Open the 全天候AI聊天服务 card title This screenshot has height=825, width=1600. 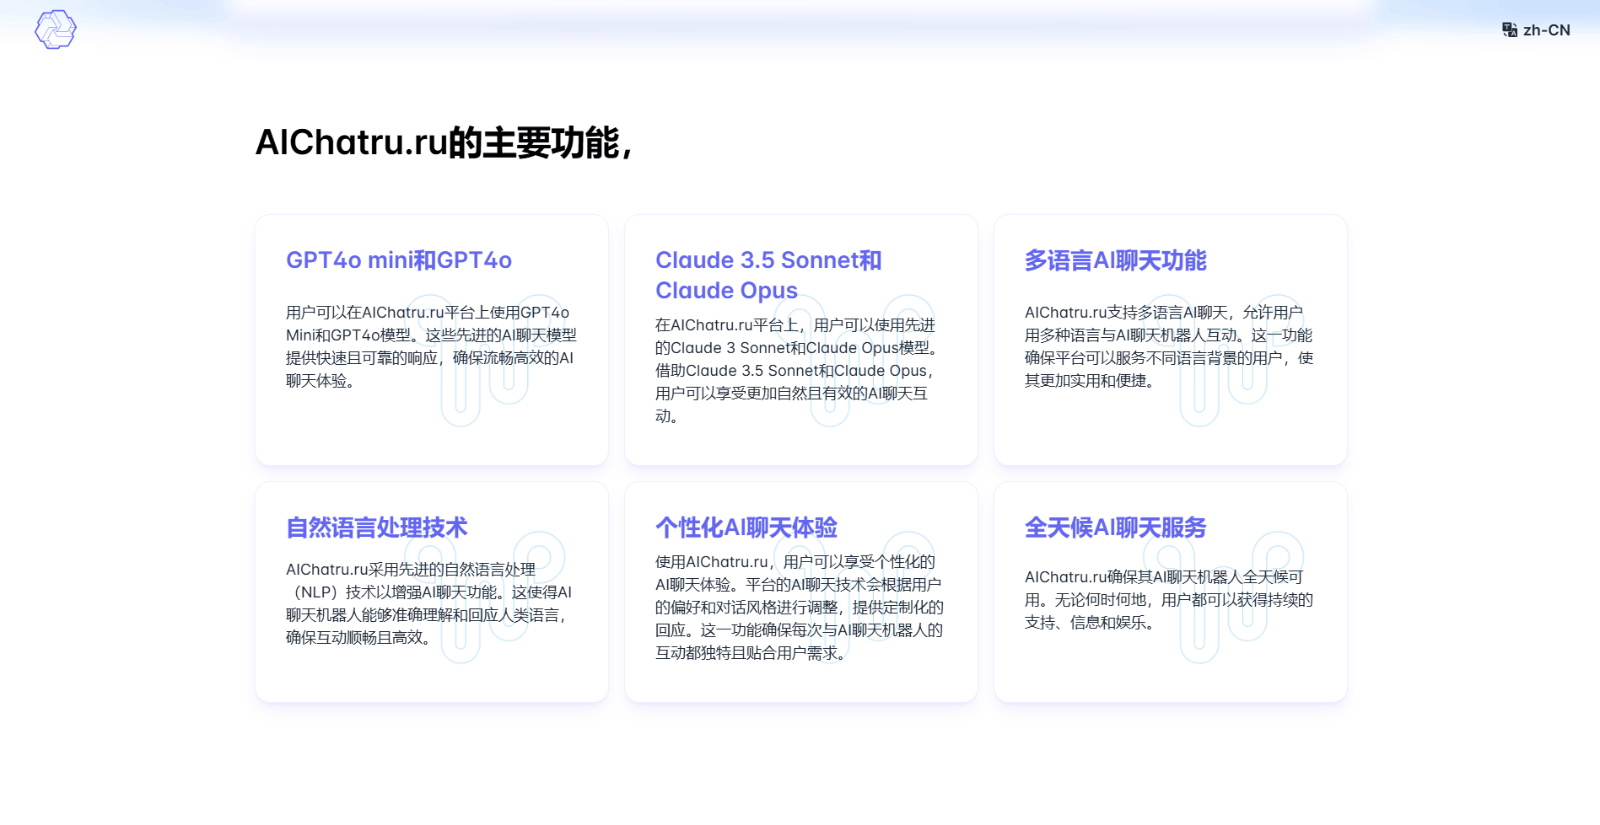coord(1115,527)
